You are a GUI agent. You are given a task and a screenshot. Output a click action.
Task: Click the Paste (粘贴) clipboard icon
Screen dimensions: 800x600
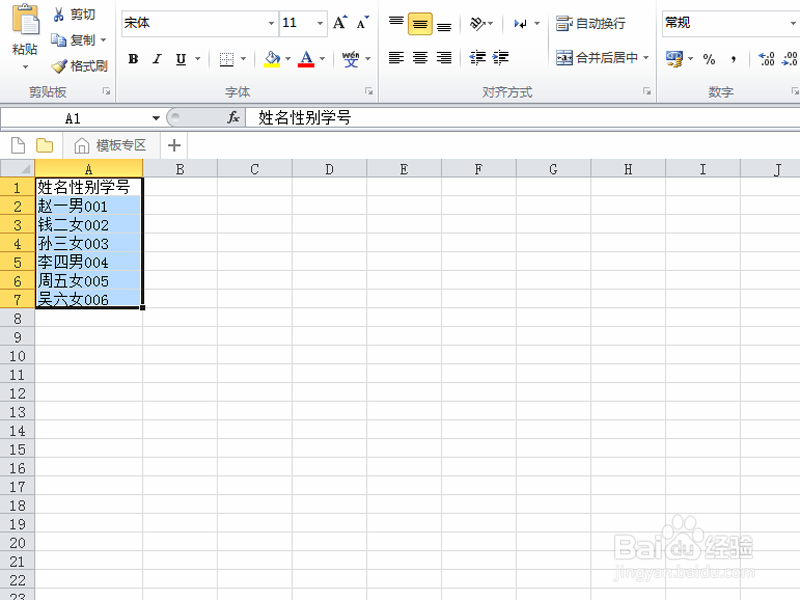point(26,19)
